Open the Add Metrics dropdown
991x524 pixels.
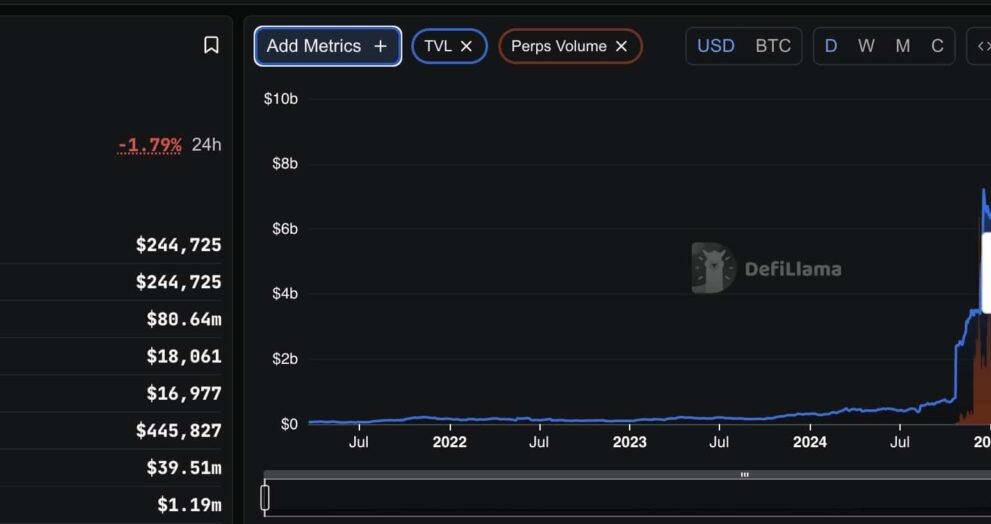[314, 46]
